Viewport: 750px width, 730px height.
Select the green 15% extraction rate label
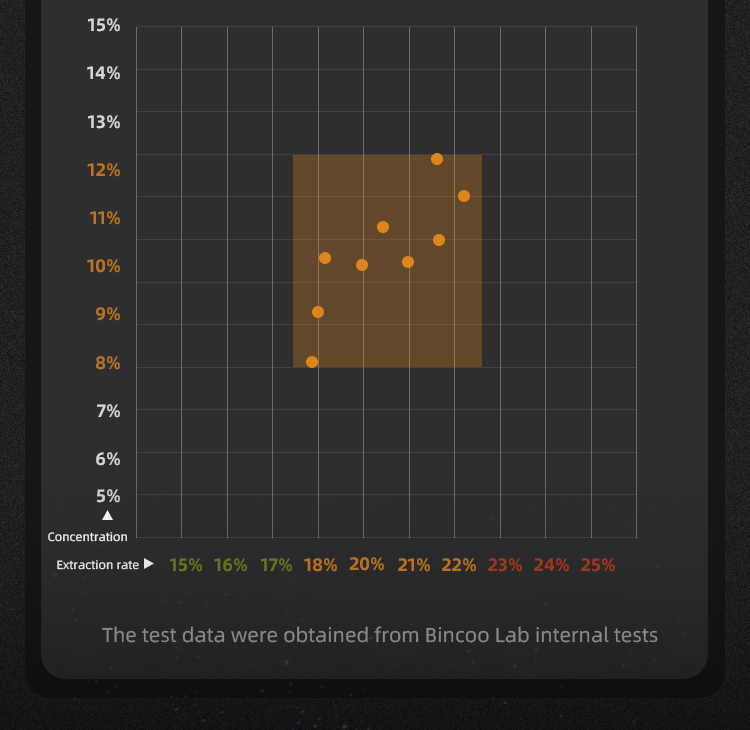pos(185,565)
